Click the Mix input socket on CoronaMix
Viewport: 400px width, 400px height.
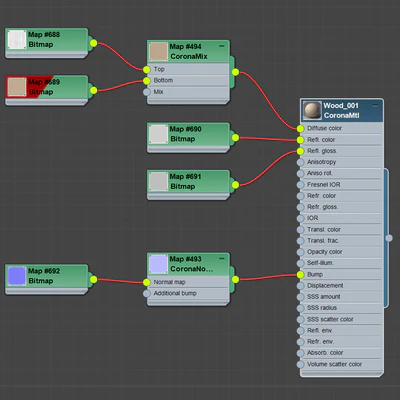pyautogui.click(x=147, y=92)
